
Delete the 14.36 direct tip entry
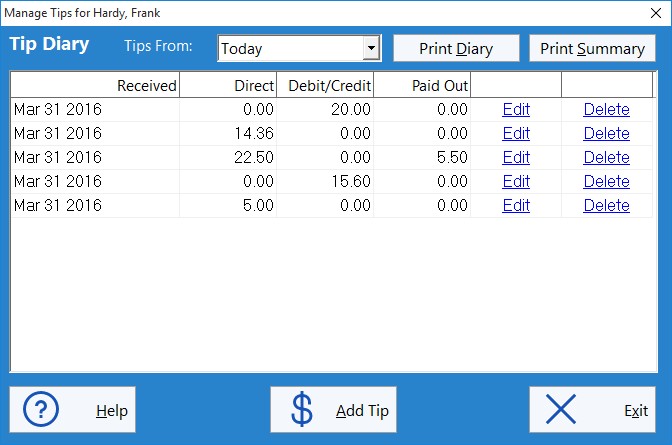point(606,133)
